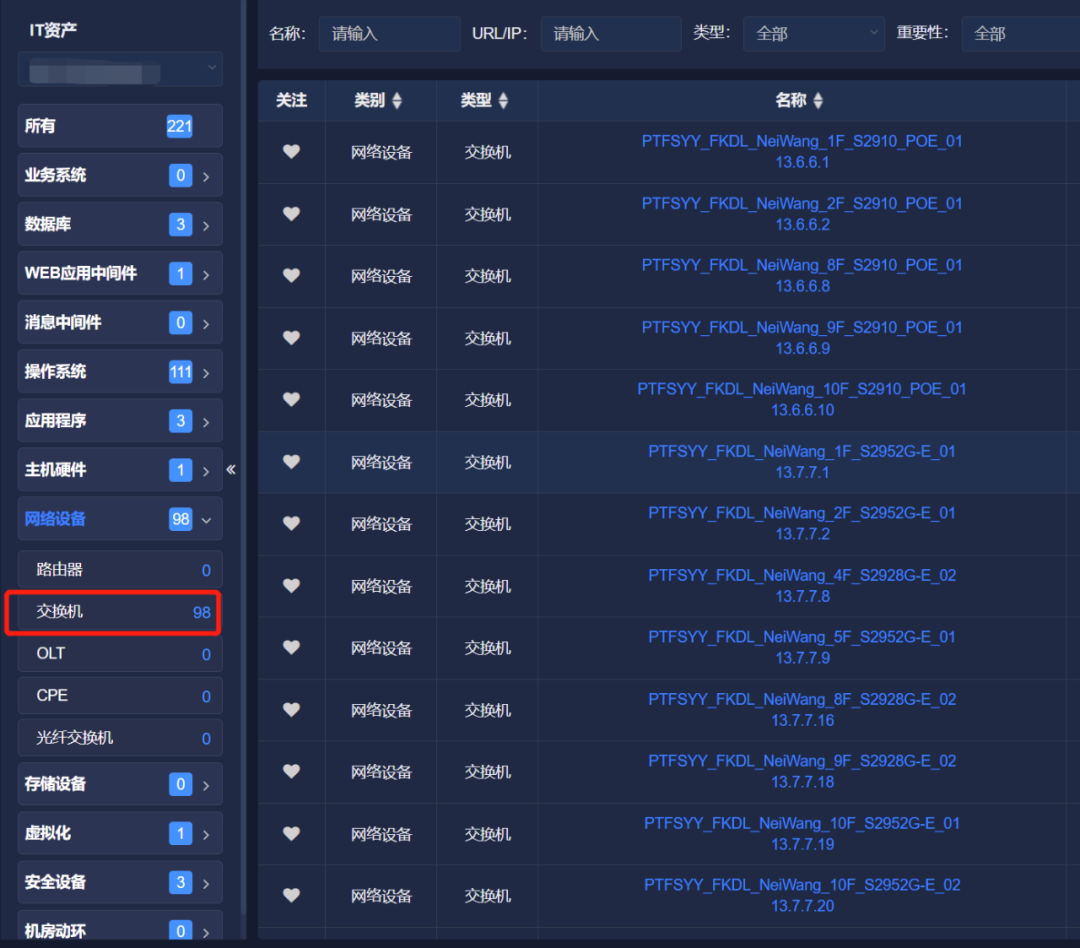Viewport: 1080px width, 948px height.
Task: Open device PTFSYY_FKDL_NeiWang_10F_S2952G-E_02 link
Action: [x=802, y=885]
